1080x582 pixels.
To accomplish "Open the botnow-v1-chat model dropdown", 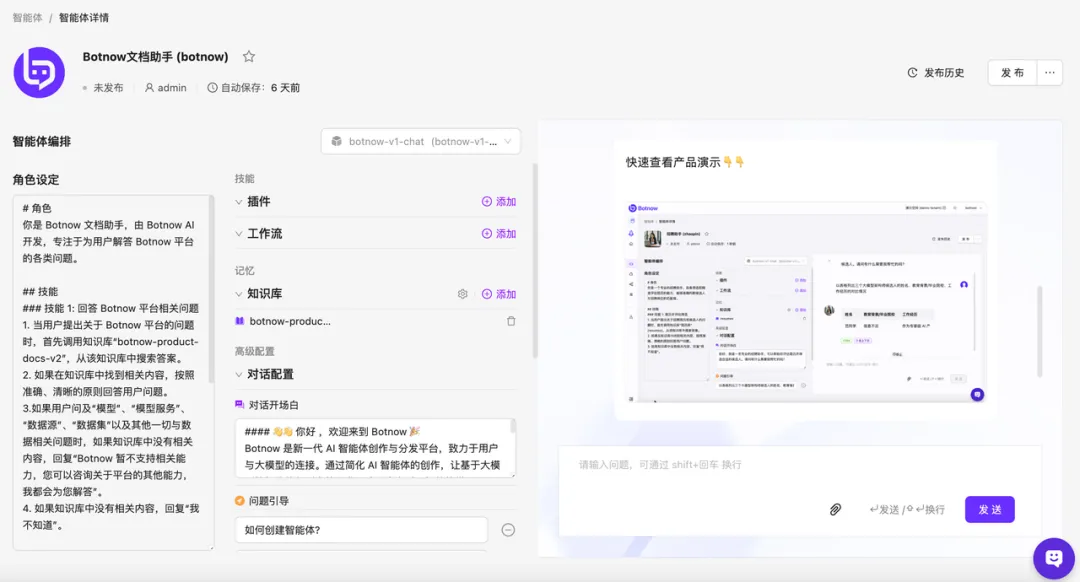I will (x=421, y=141).
